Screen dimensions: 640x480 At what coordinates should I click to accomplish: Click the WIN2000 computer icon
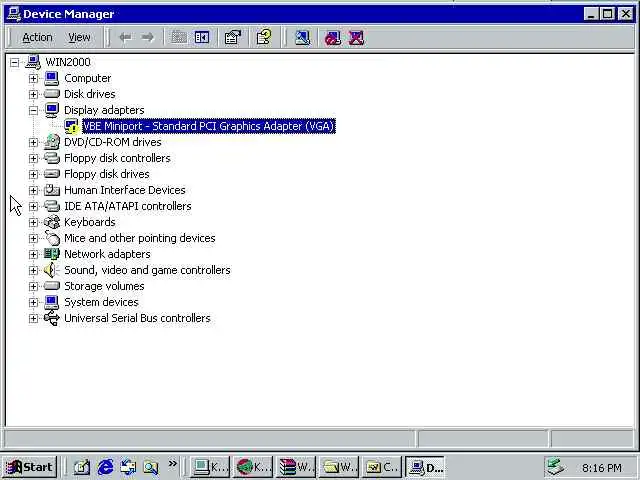(33, 62)
